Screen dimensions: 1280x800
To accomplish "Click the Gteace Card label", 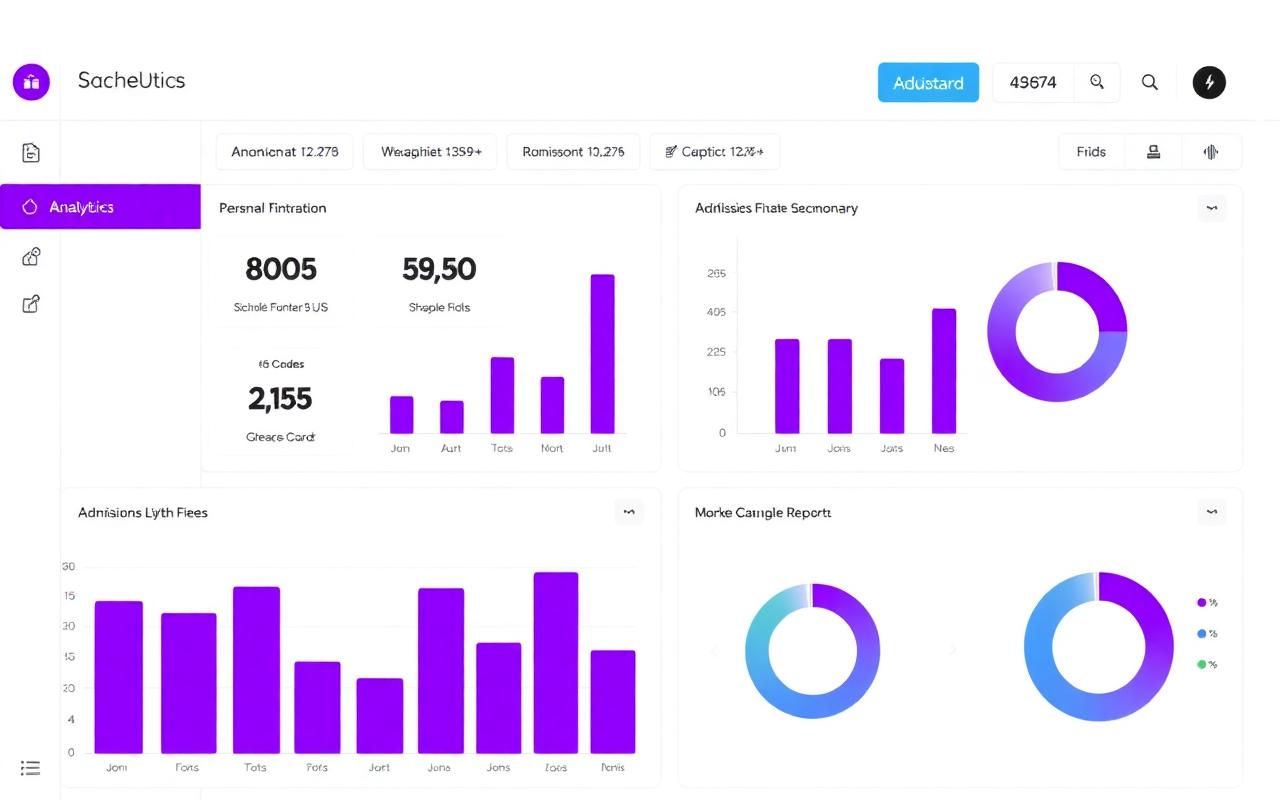I will click(280, 437).
